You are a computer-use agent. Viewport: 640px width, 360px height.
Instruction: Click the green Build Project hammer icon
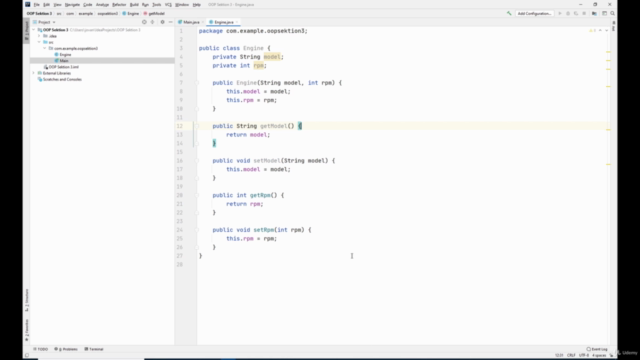pos(509,13)
